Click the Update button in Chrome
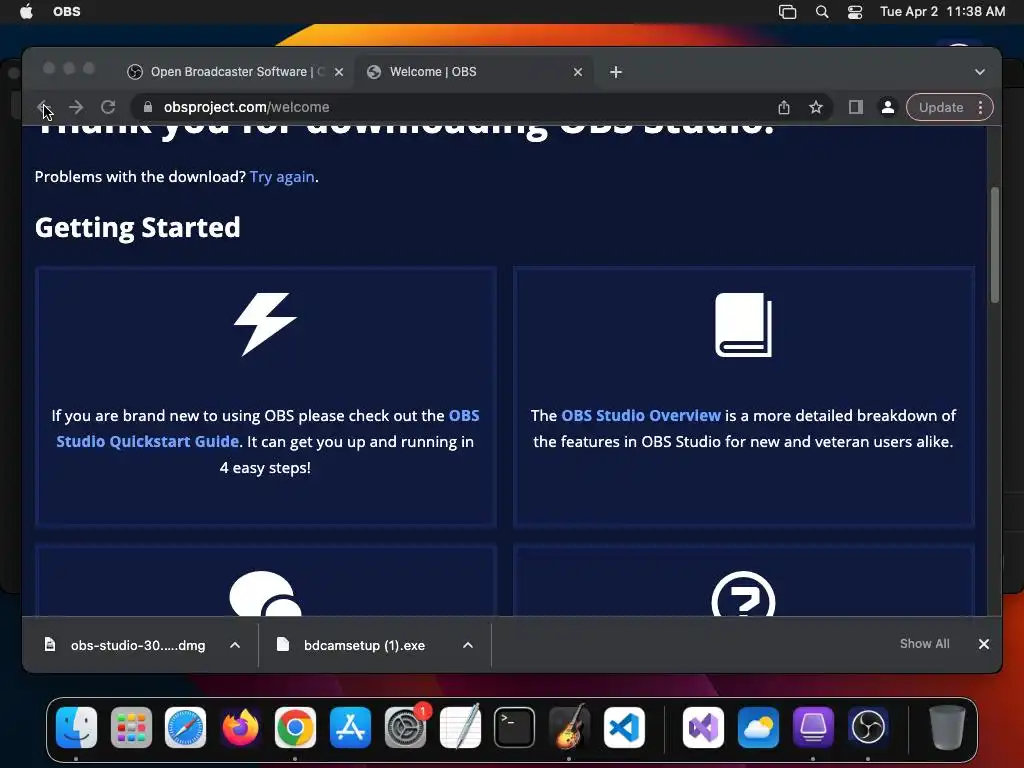 pos(940,107)
